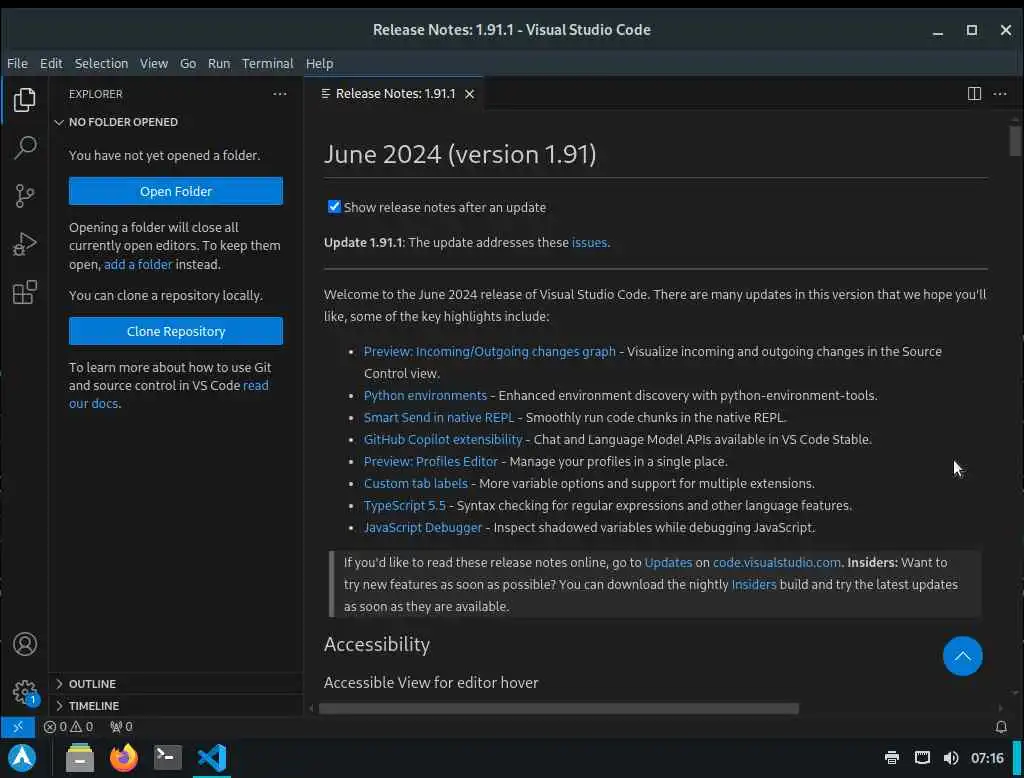Open the issues link
This screenshot has width=1024, height=778.
589,242
